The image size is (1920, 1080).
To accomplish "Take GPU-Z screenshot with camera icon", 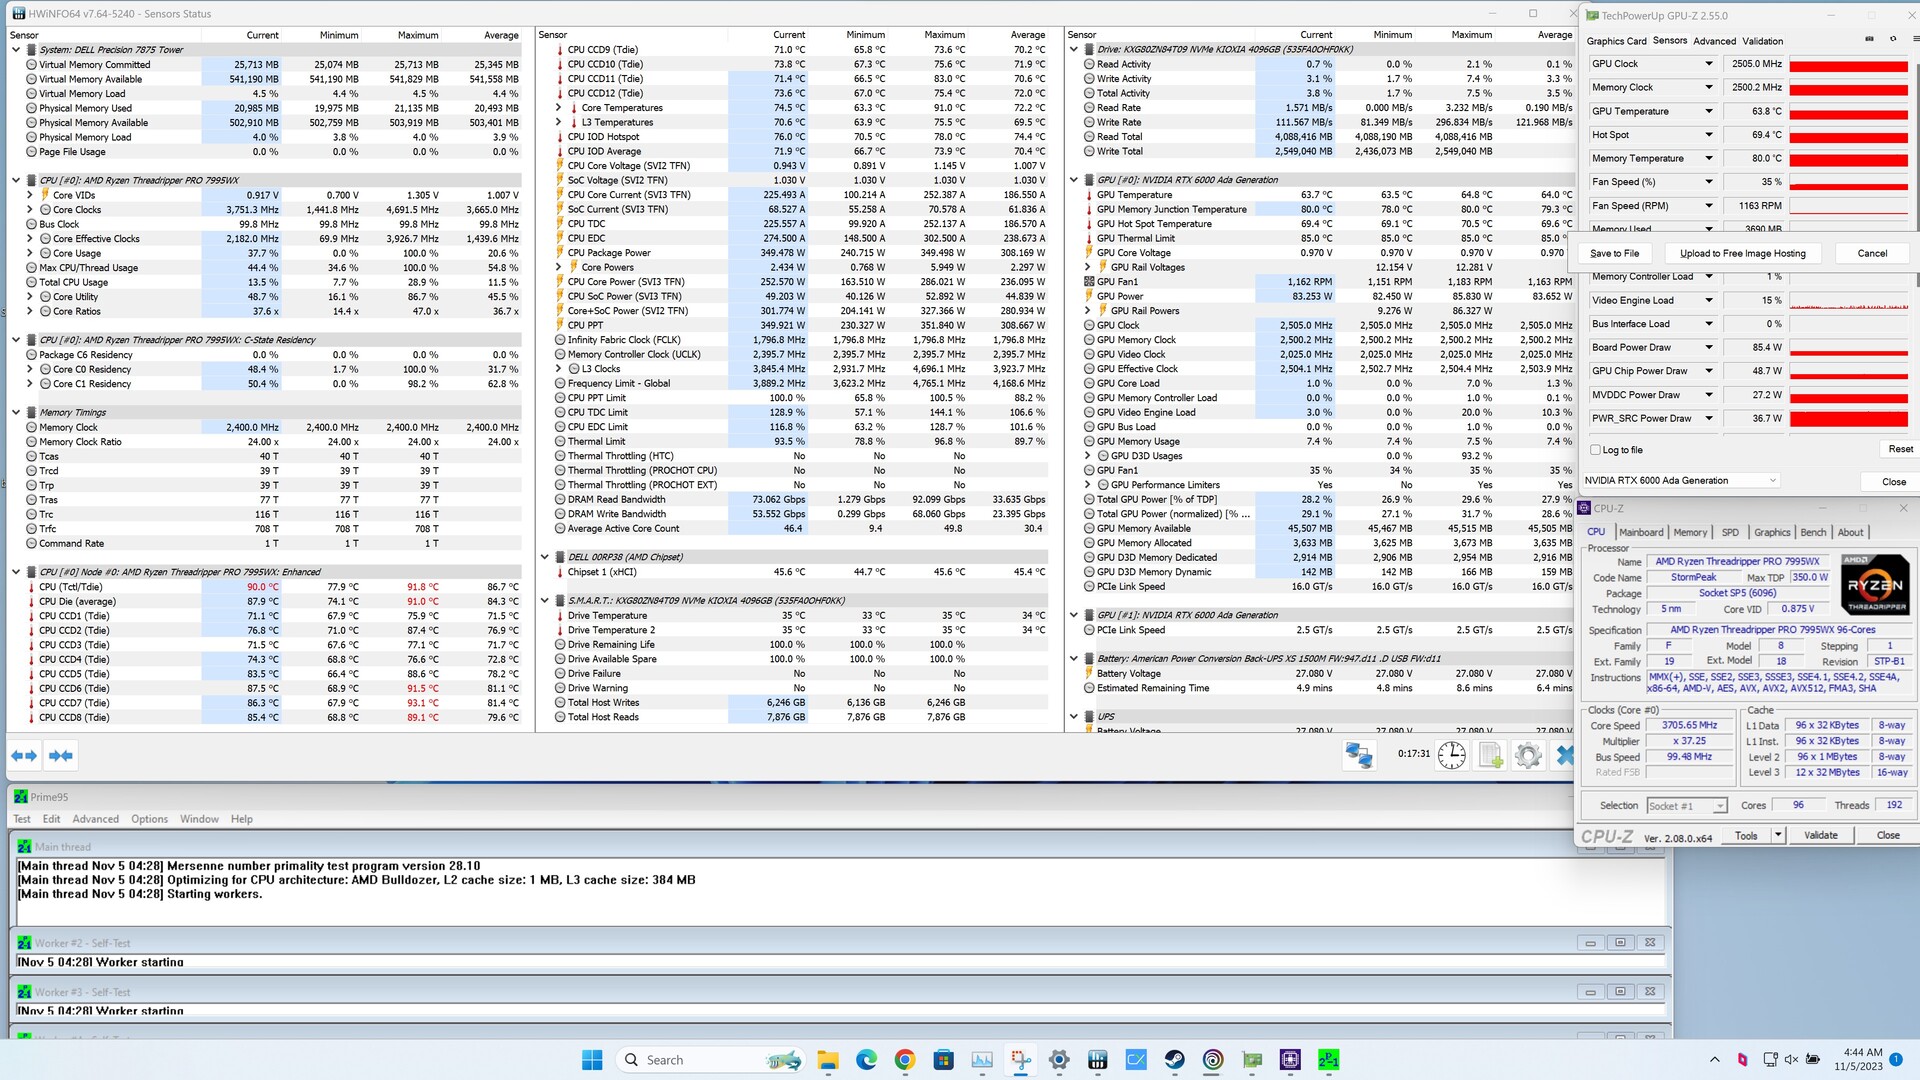I will tap(1869, 39).
